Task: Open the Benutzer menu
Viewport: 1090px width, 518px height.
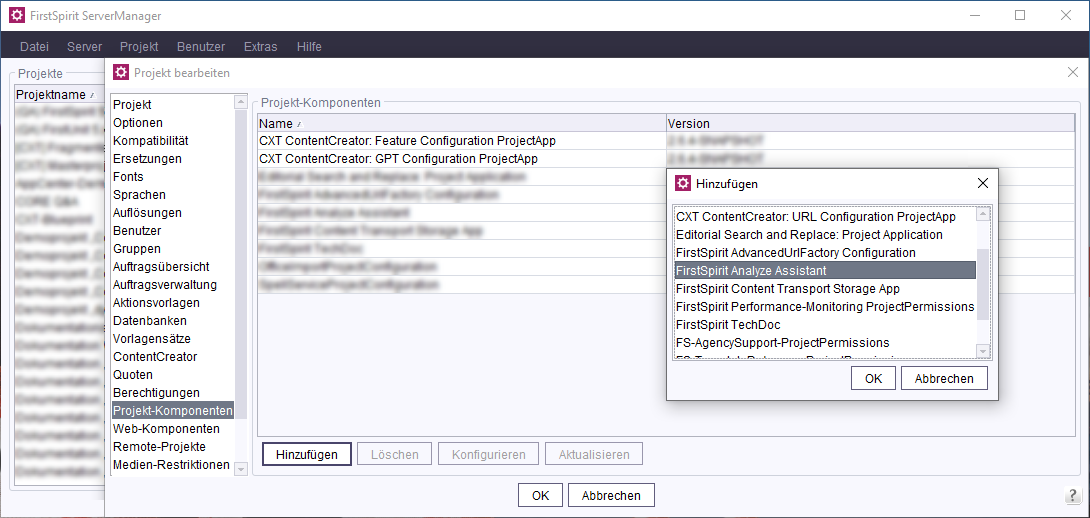Action: [x=201, y=46]
